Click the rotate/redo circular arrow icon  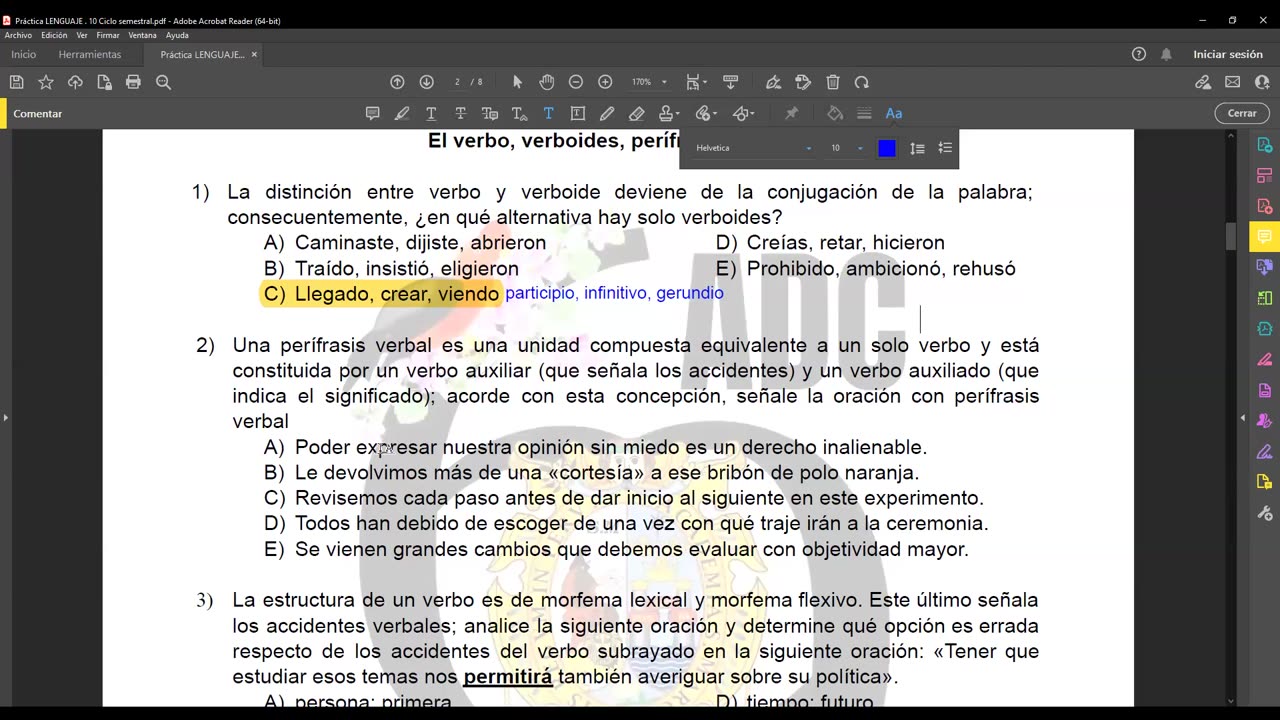tap(862, 82)
